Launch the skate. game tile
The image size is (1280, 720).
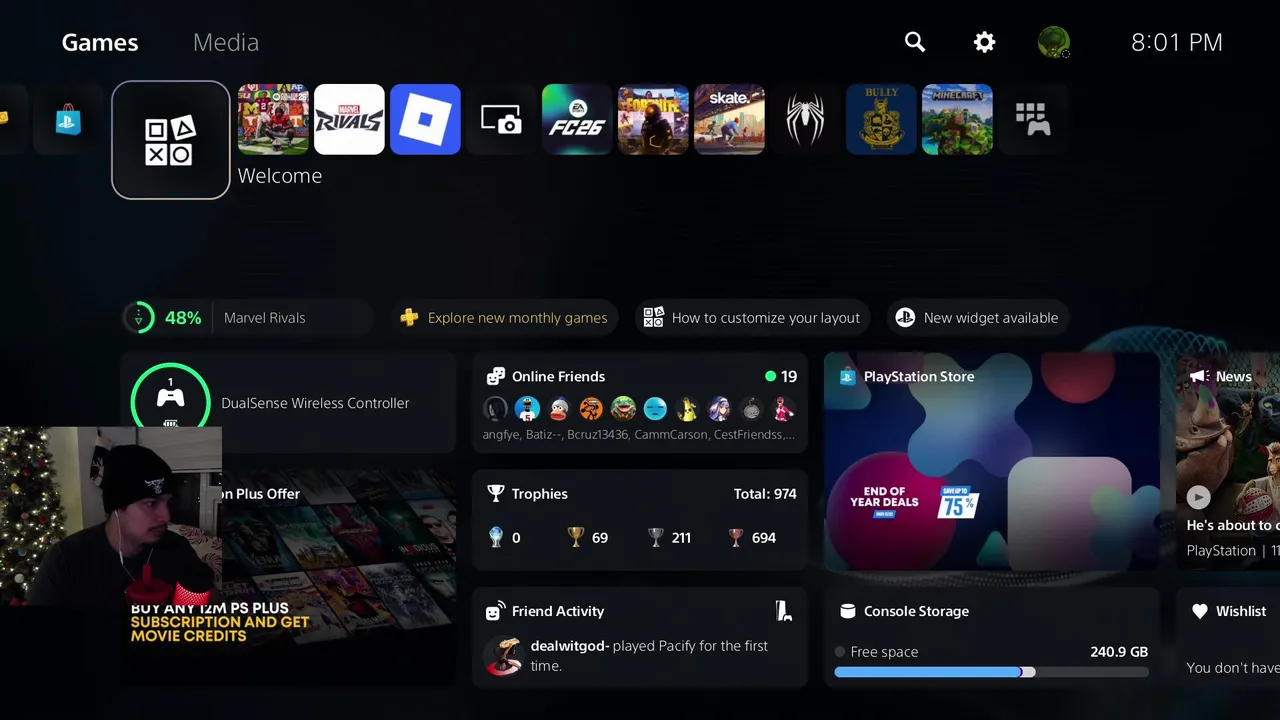tap(729, 119)
